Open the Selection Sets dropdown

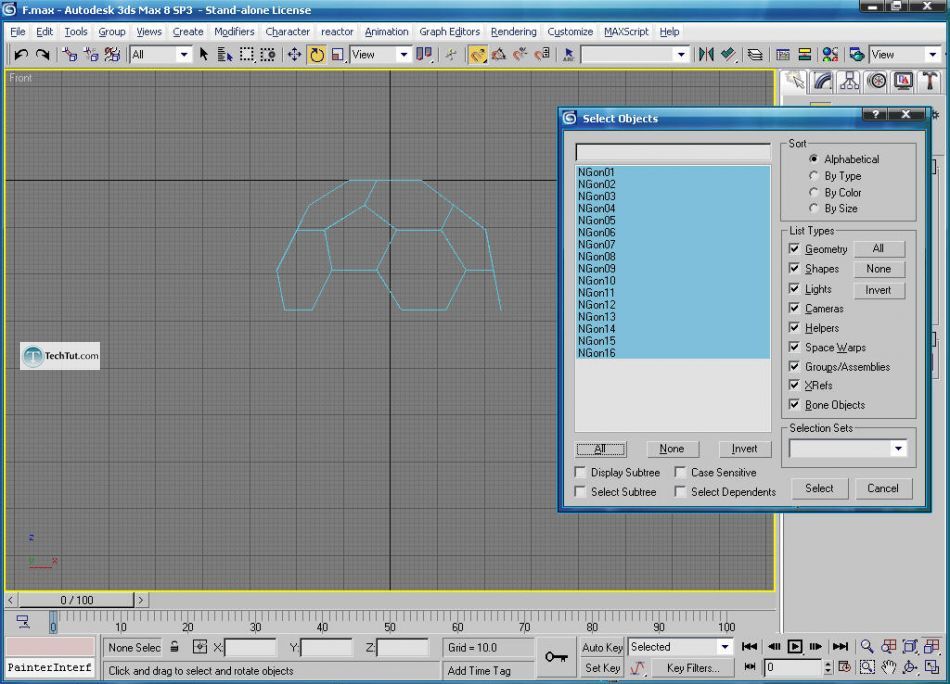click(x=897, y=449)
